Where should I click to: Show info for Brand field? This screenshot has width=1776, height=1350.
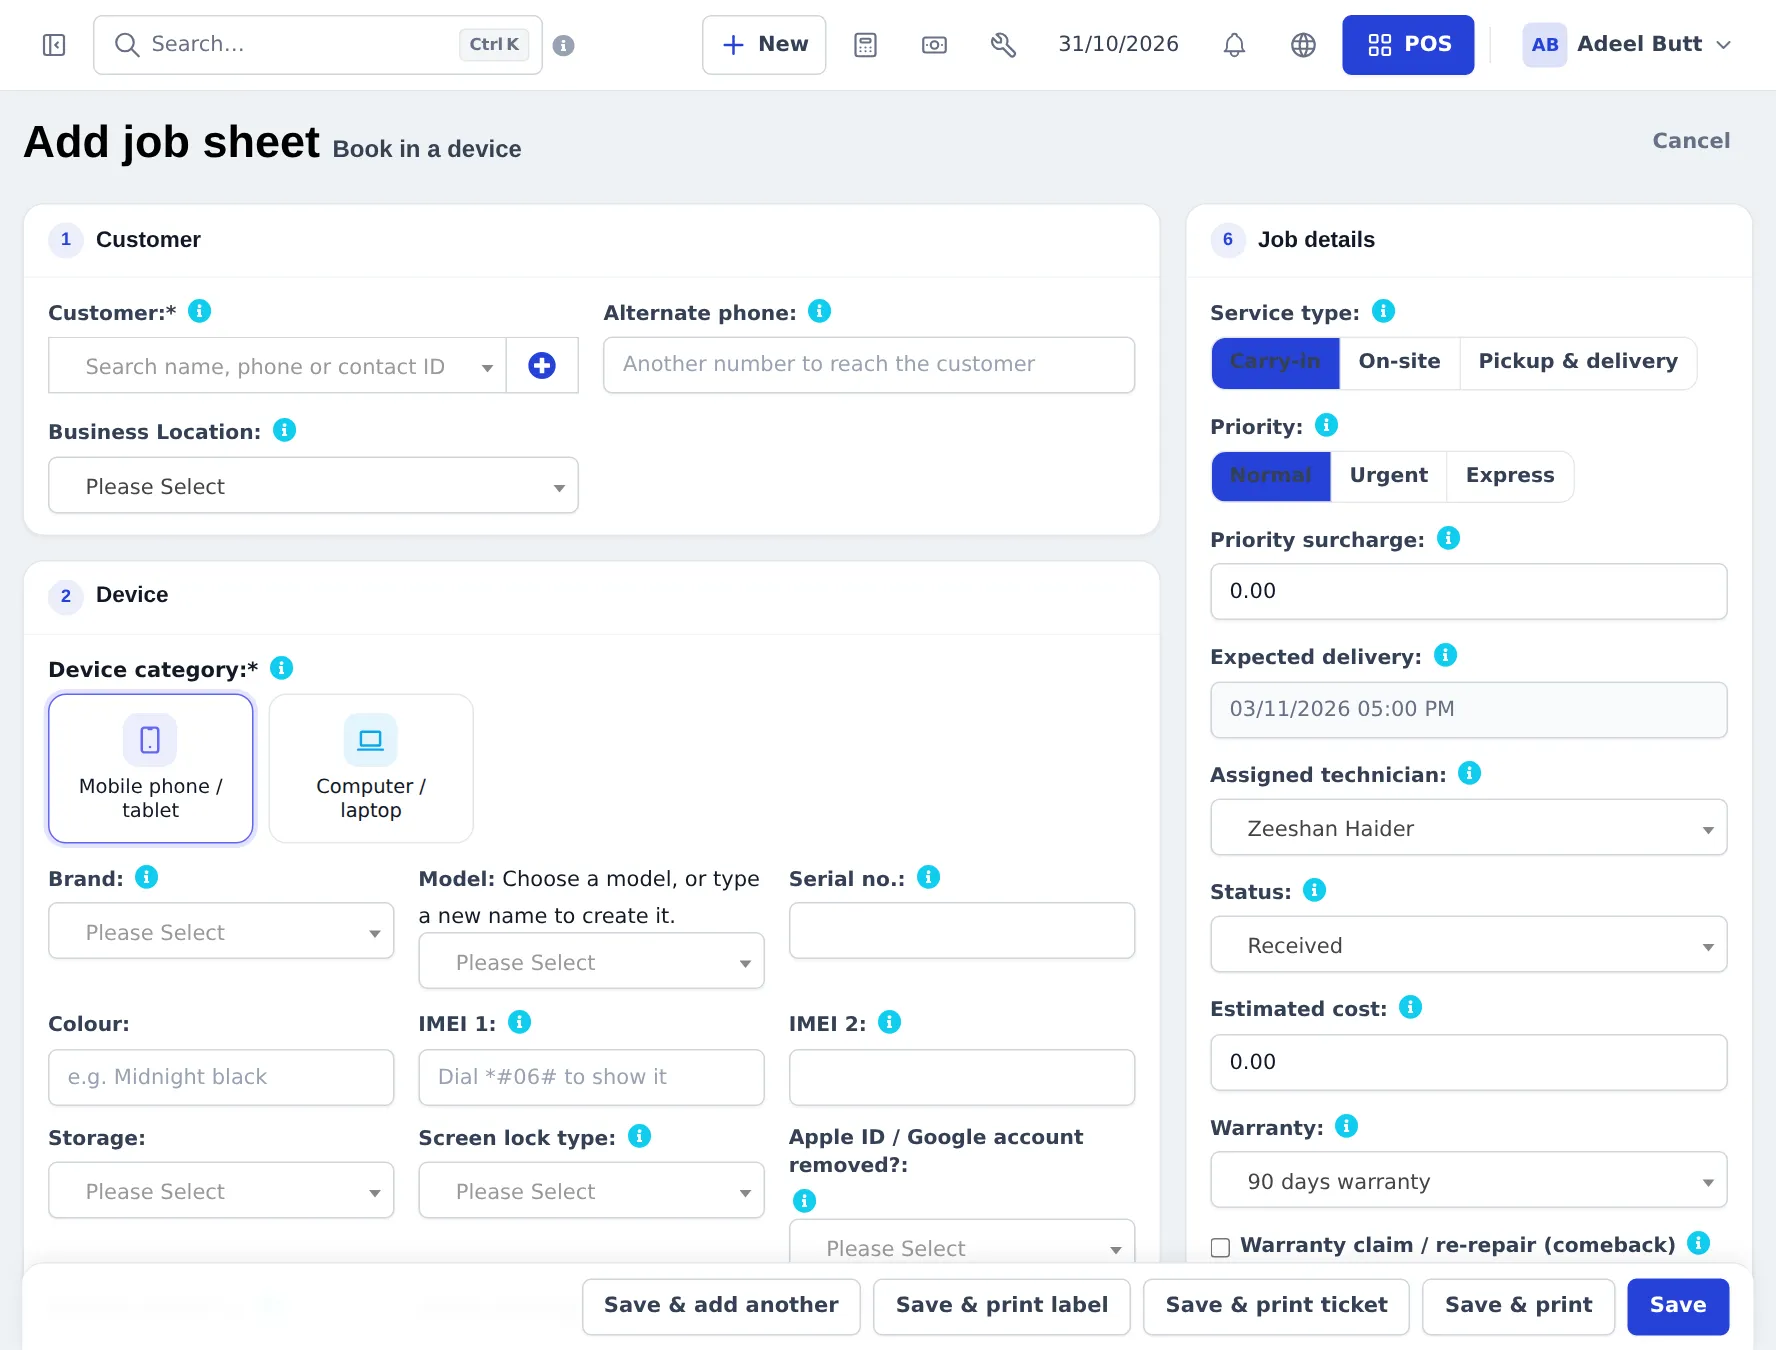147,877
